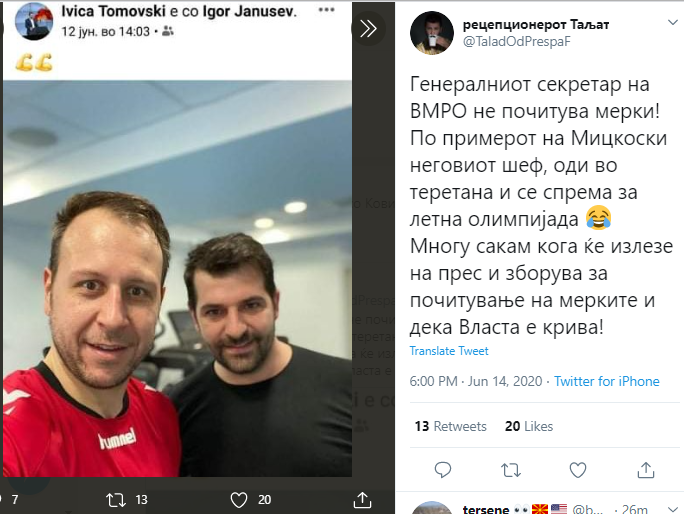
Task: Click Ivica Tomovski profile picture
Action: [x=34, y=21]
